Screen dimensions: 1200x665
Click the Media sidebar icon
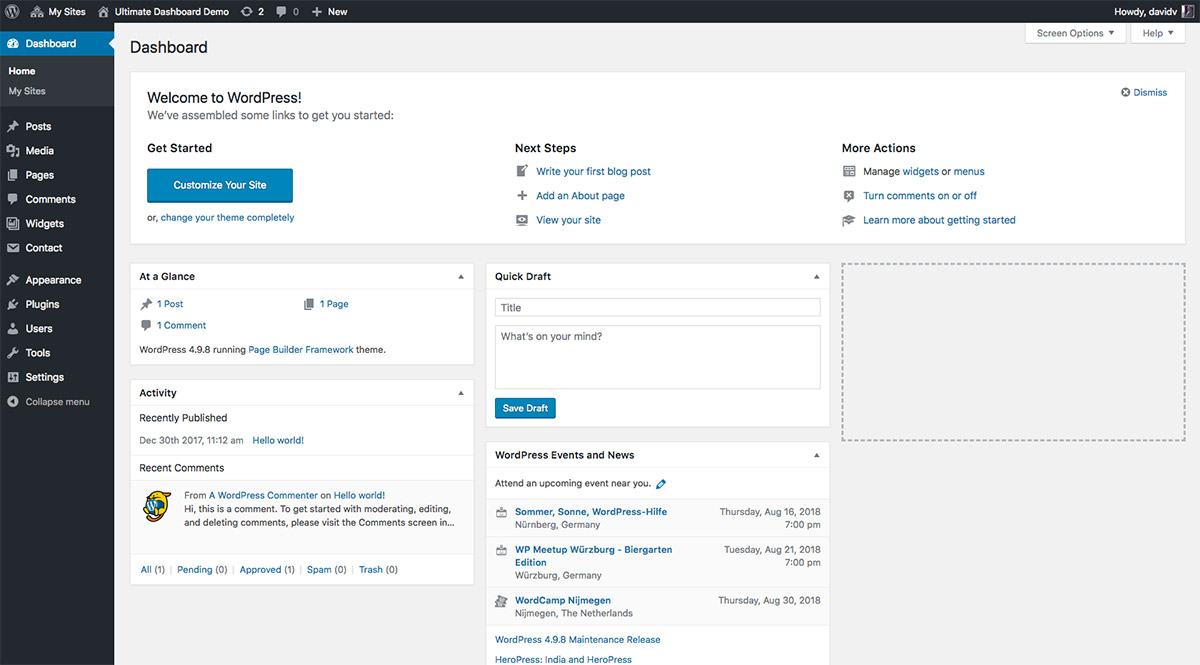(13, 151)
